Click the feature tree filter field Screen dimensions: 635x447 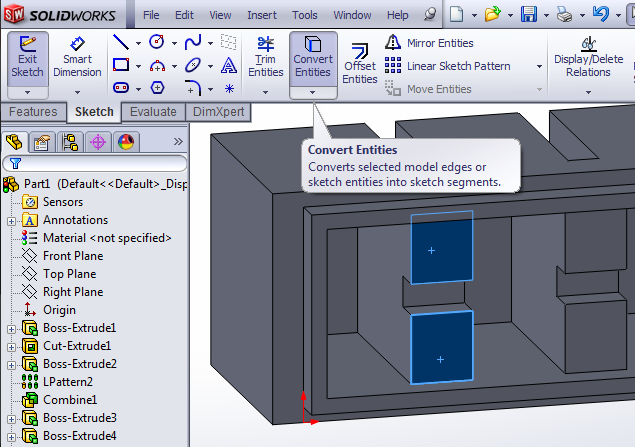[x=94, y=164]
